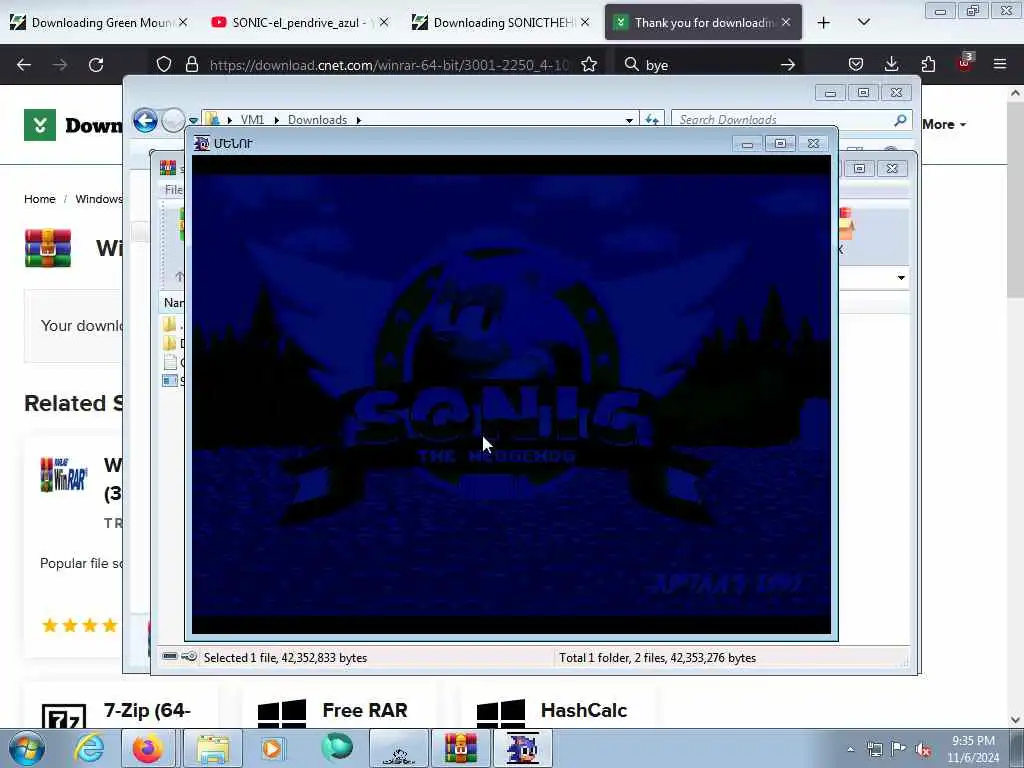Open the Firefox extensions puzzle icon
This screenshot has width=1024, height=768.
928,64
